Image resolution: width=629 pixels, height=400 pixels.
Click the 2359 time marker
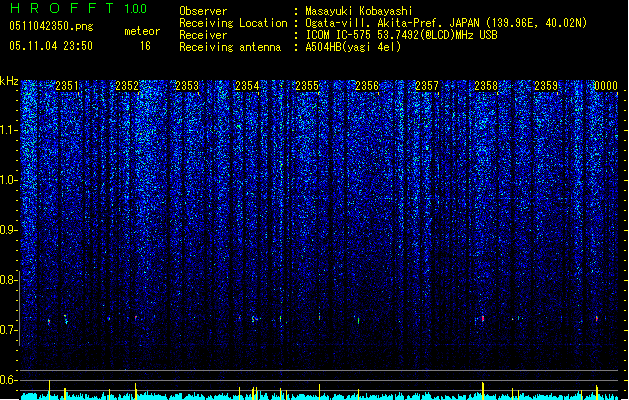[x=546, y=86]
